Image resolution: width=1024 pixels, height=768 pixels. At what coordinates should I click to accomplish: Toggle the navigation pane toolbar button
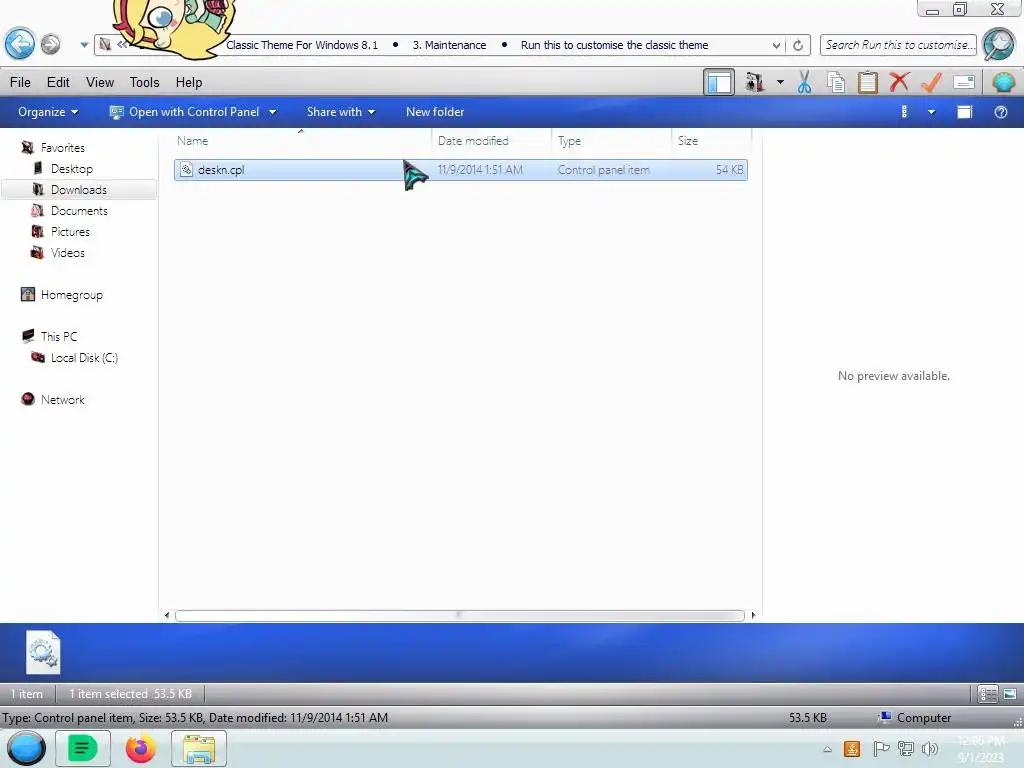719,82
